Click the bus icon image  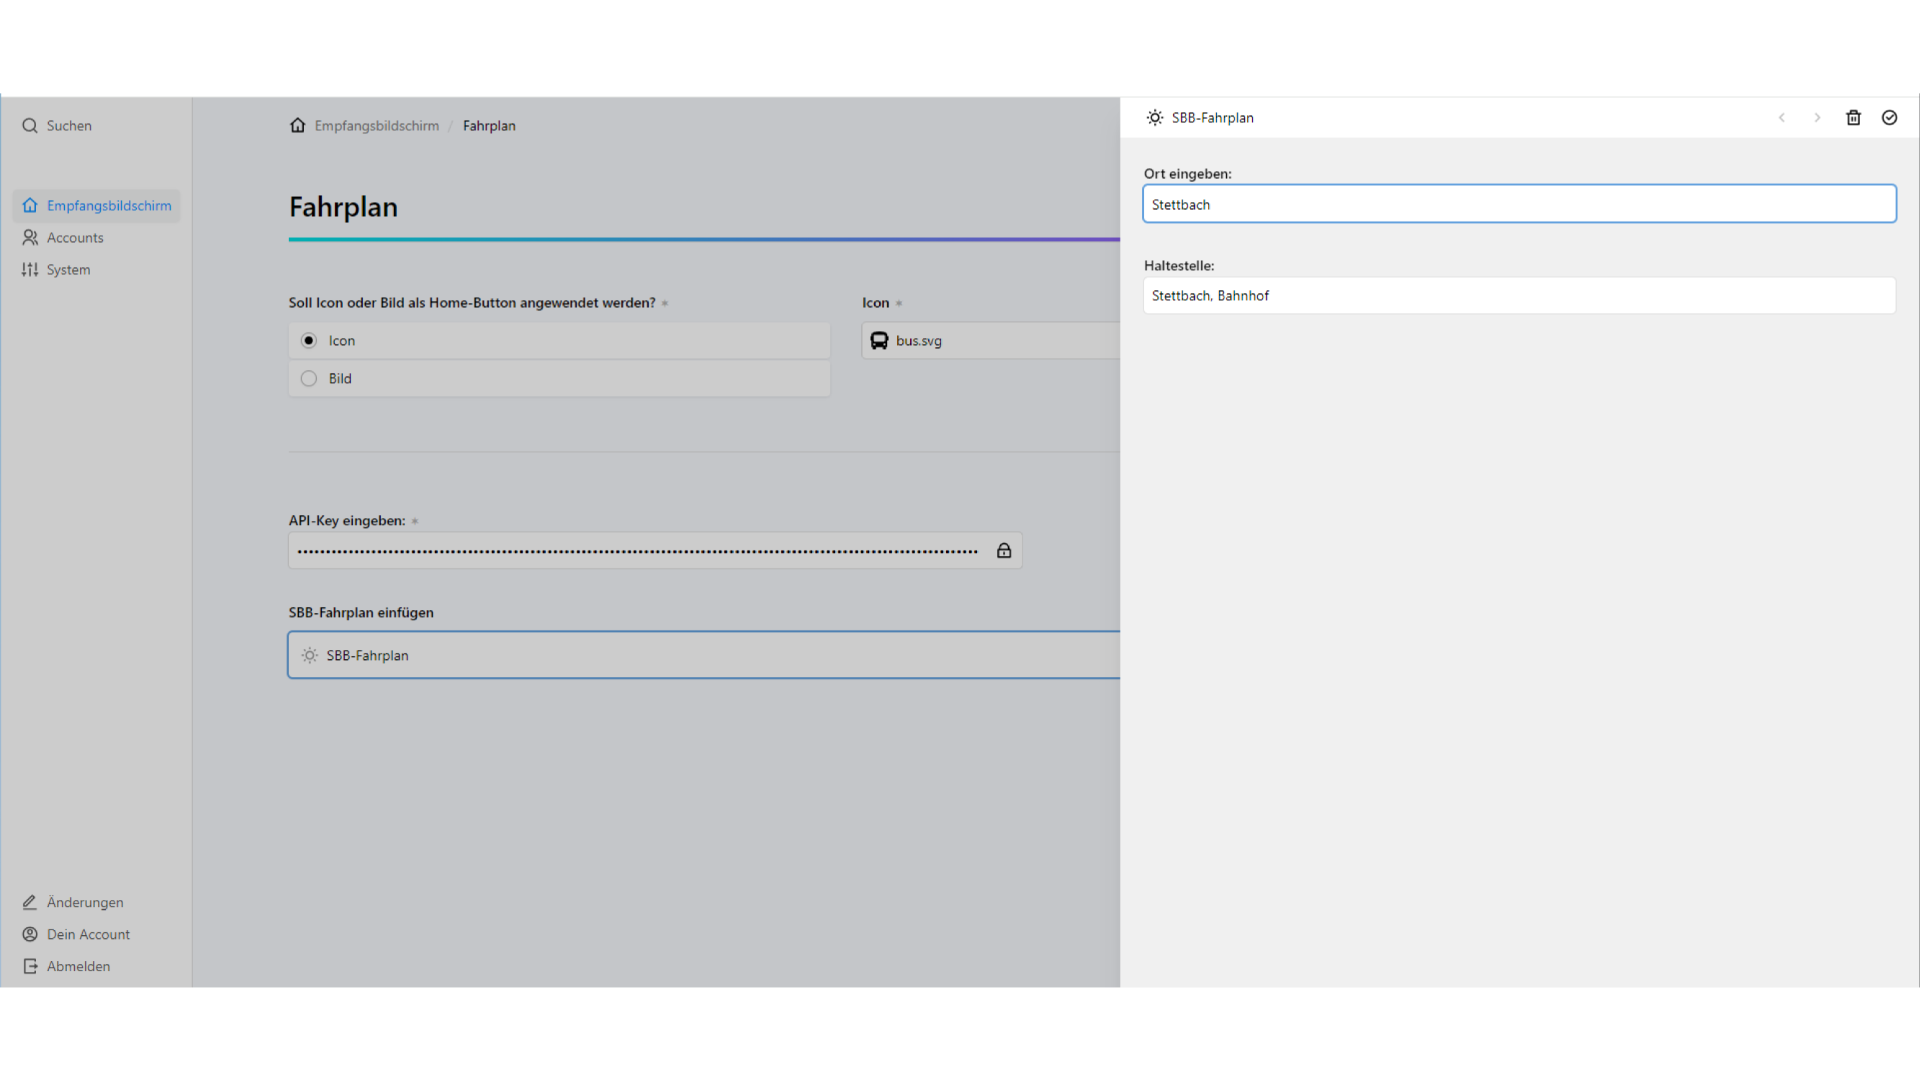[x=879, y=341]
